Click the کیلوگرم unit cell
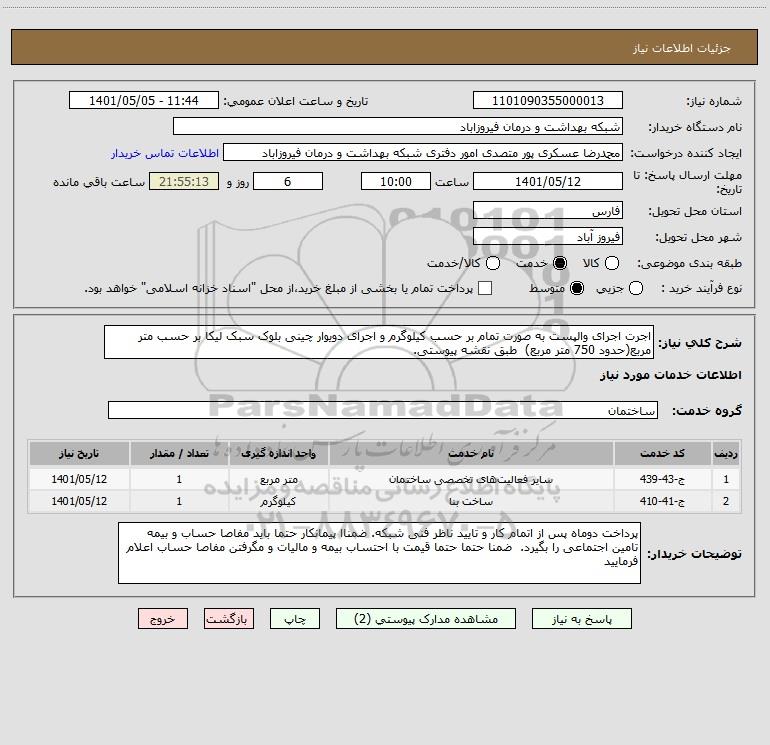Viewport: 770px width, 745px height. 278,501
